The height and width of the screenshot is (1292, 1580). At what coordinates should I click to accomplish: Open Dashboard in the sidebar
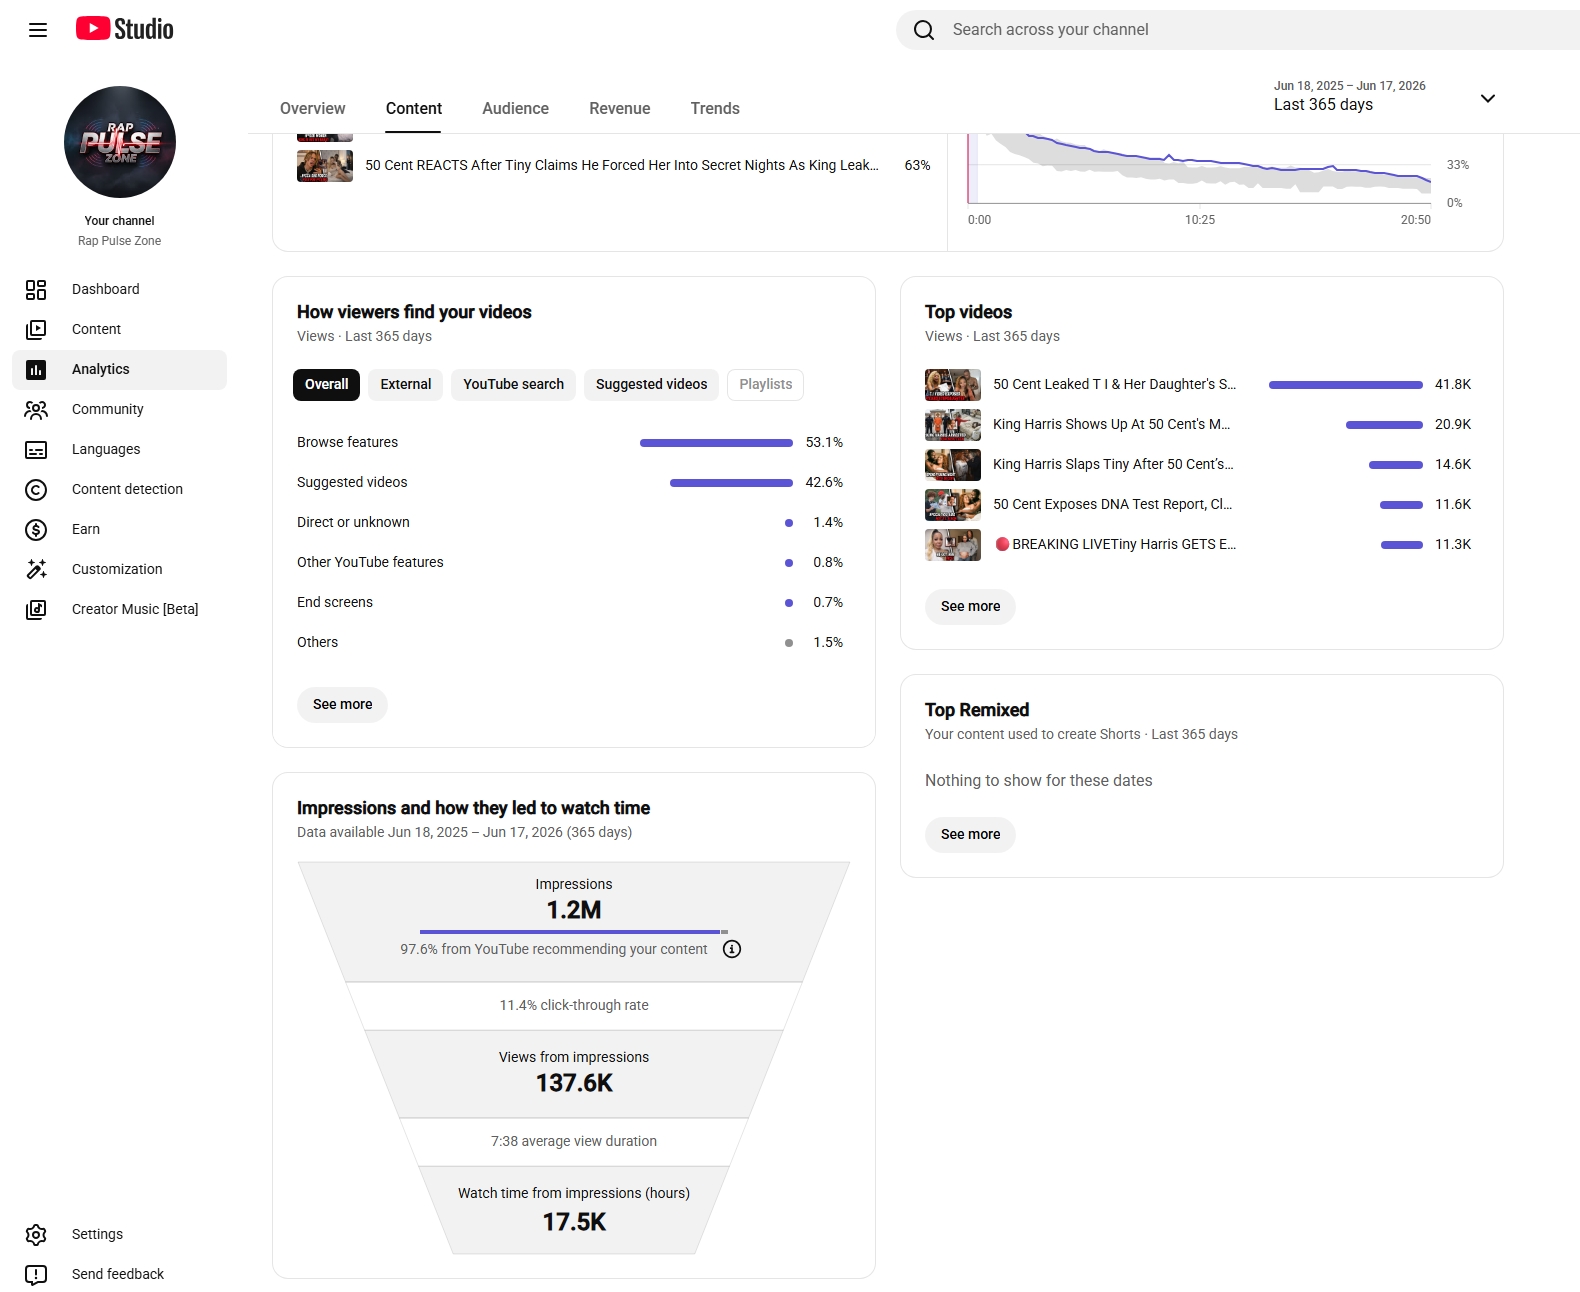[x=105, y=289]
